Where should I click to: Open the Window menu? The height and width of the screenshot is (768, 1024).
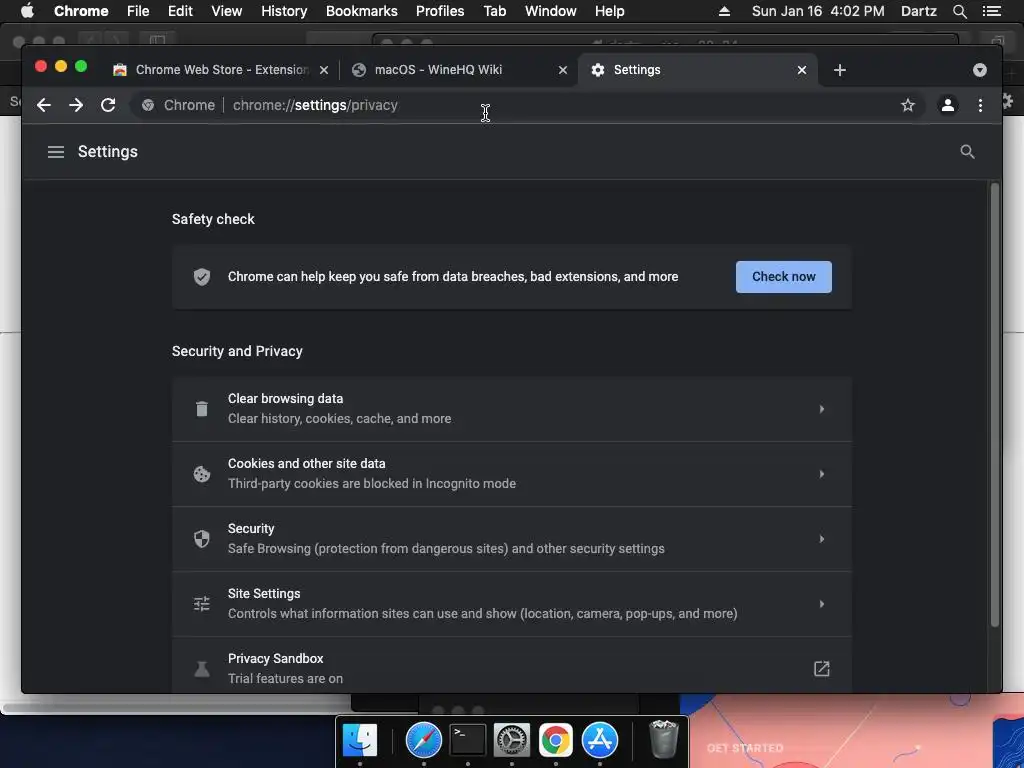pos(551,11)
